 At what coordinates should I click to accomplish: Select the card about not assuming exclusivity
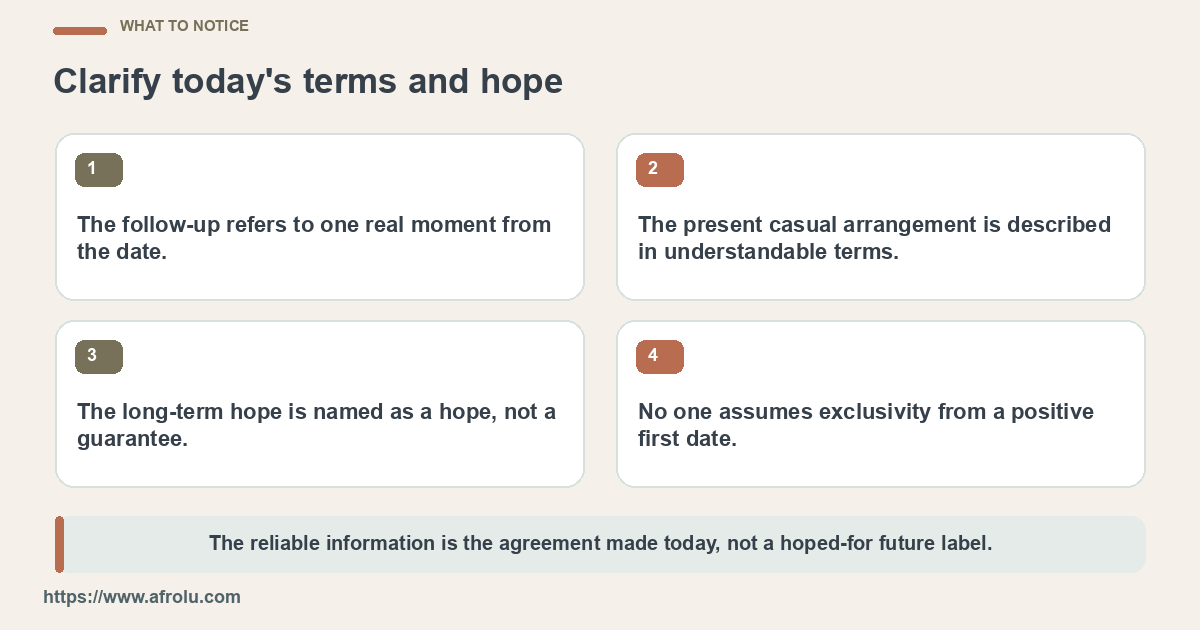[881, 404]
